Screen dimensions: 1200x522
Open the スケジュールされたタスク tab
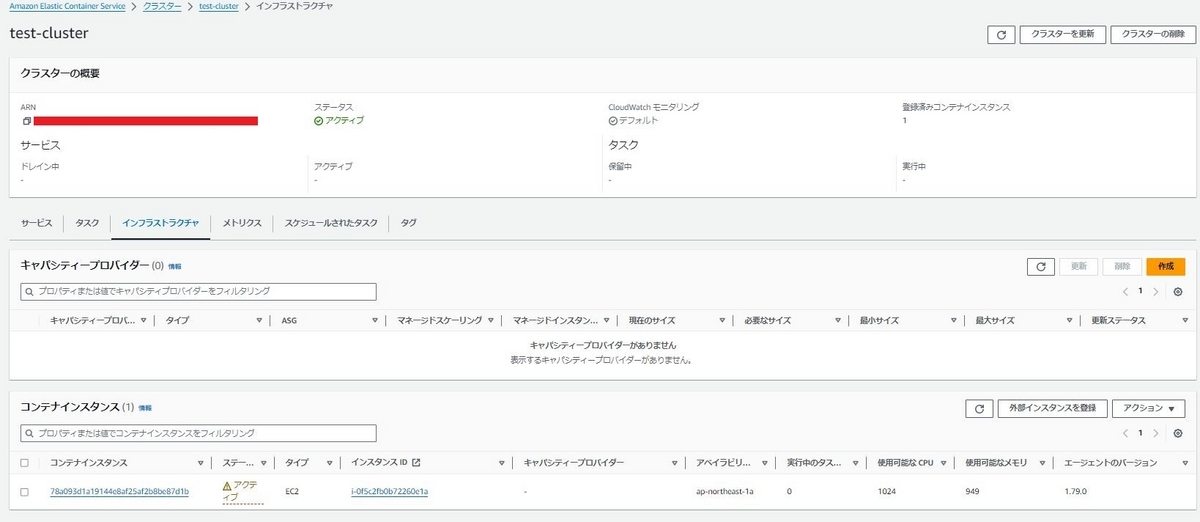[x=331, y=223]
